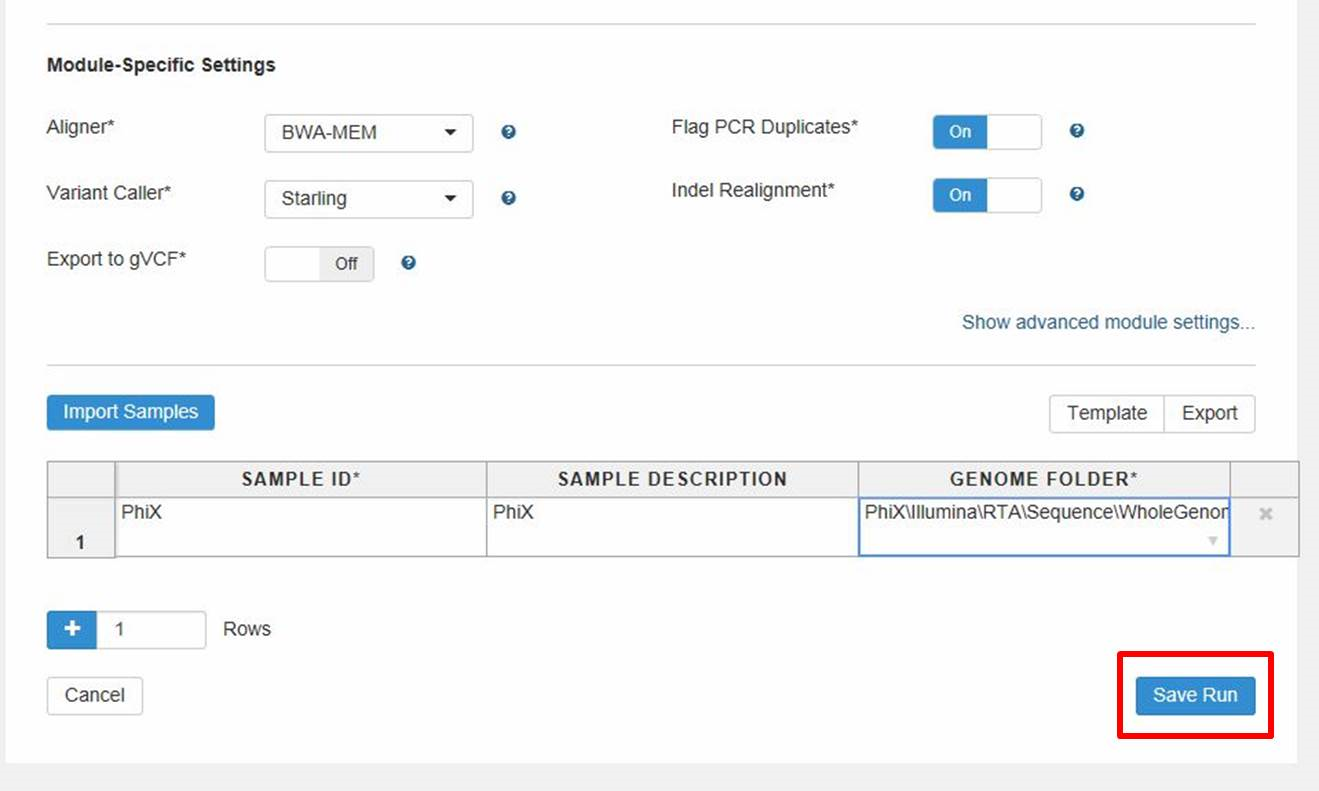Image resolution: width=1319 pixels, height=791 pixels.
Task: Open Genome Folder dropdown arrow in row 1
Action: pos(1212,541)
